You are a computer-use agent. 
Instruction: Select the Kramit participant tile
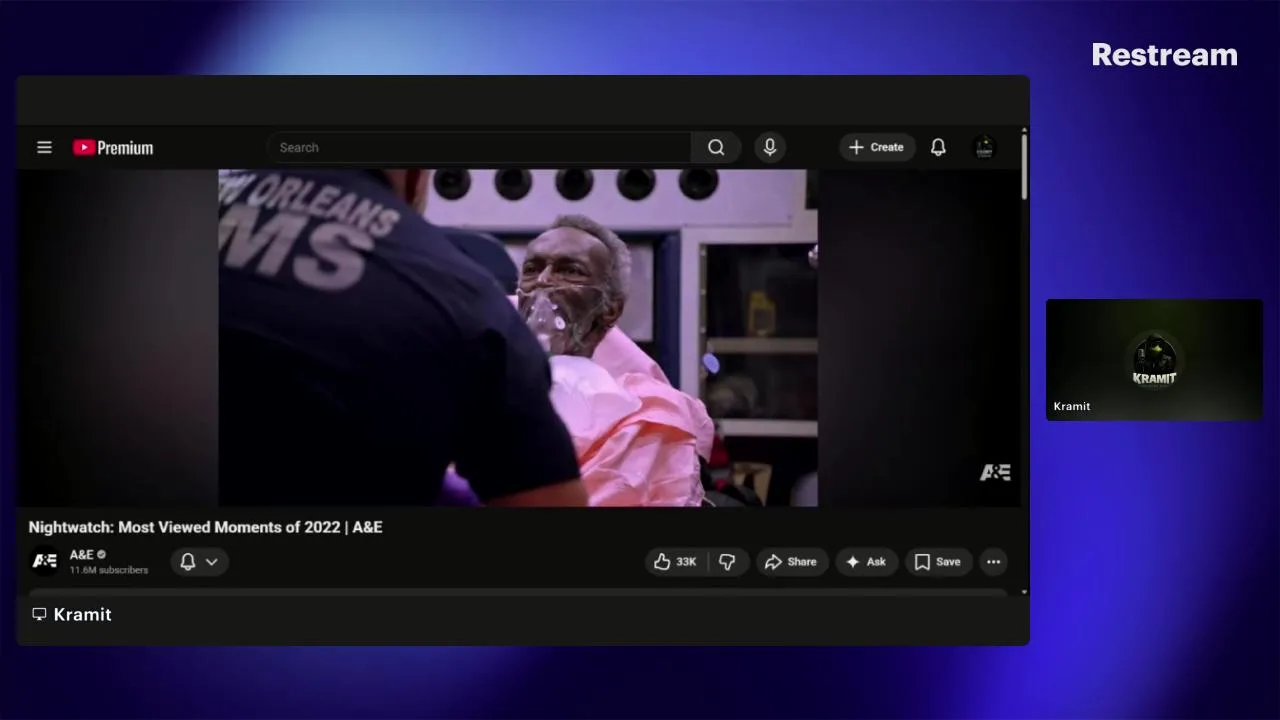[x=1154, y=360]
